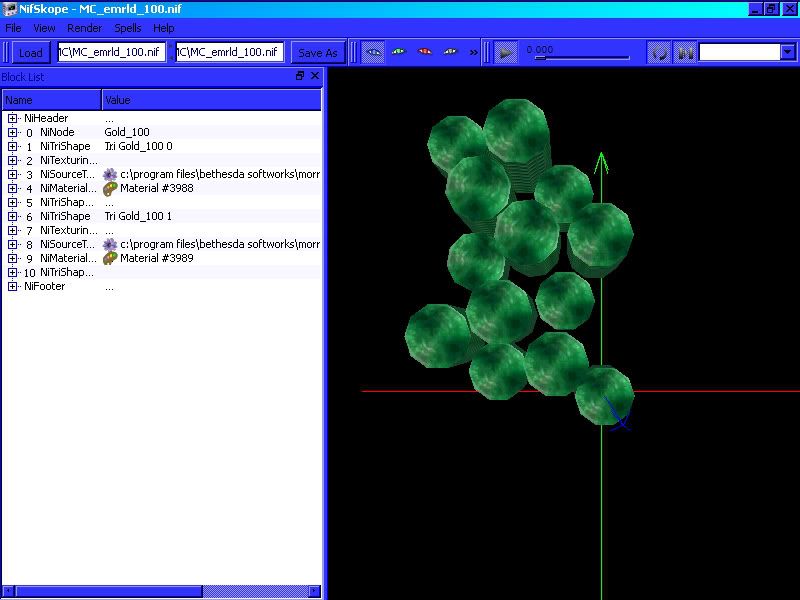Toggle animation loop button
This screenshot has width=800, height=600.
(659, 53)
